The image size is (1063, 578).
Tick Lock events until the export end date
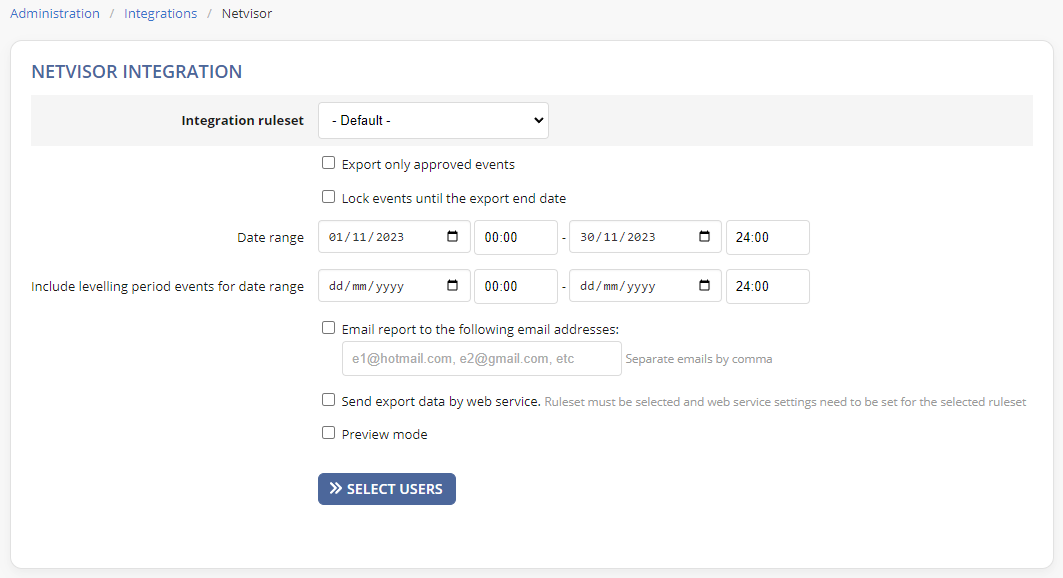[328, 197]
